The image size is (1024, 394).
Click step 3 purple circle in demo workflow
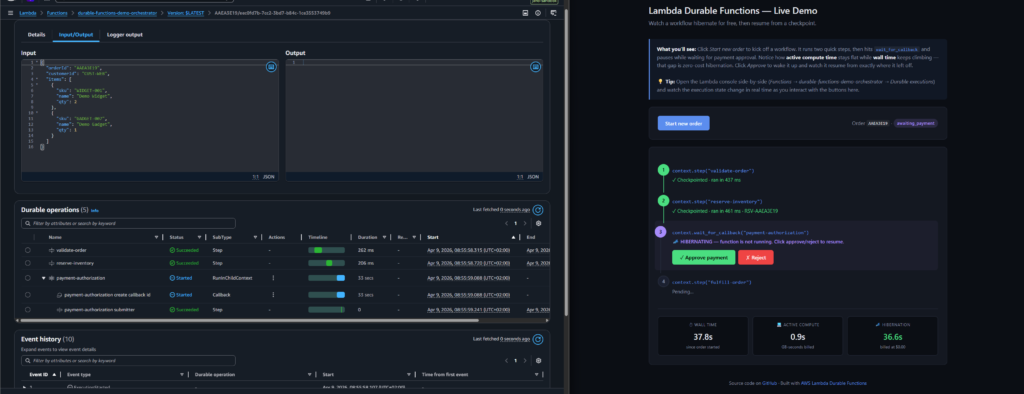coord(660,231)
